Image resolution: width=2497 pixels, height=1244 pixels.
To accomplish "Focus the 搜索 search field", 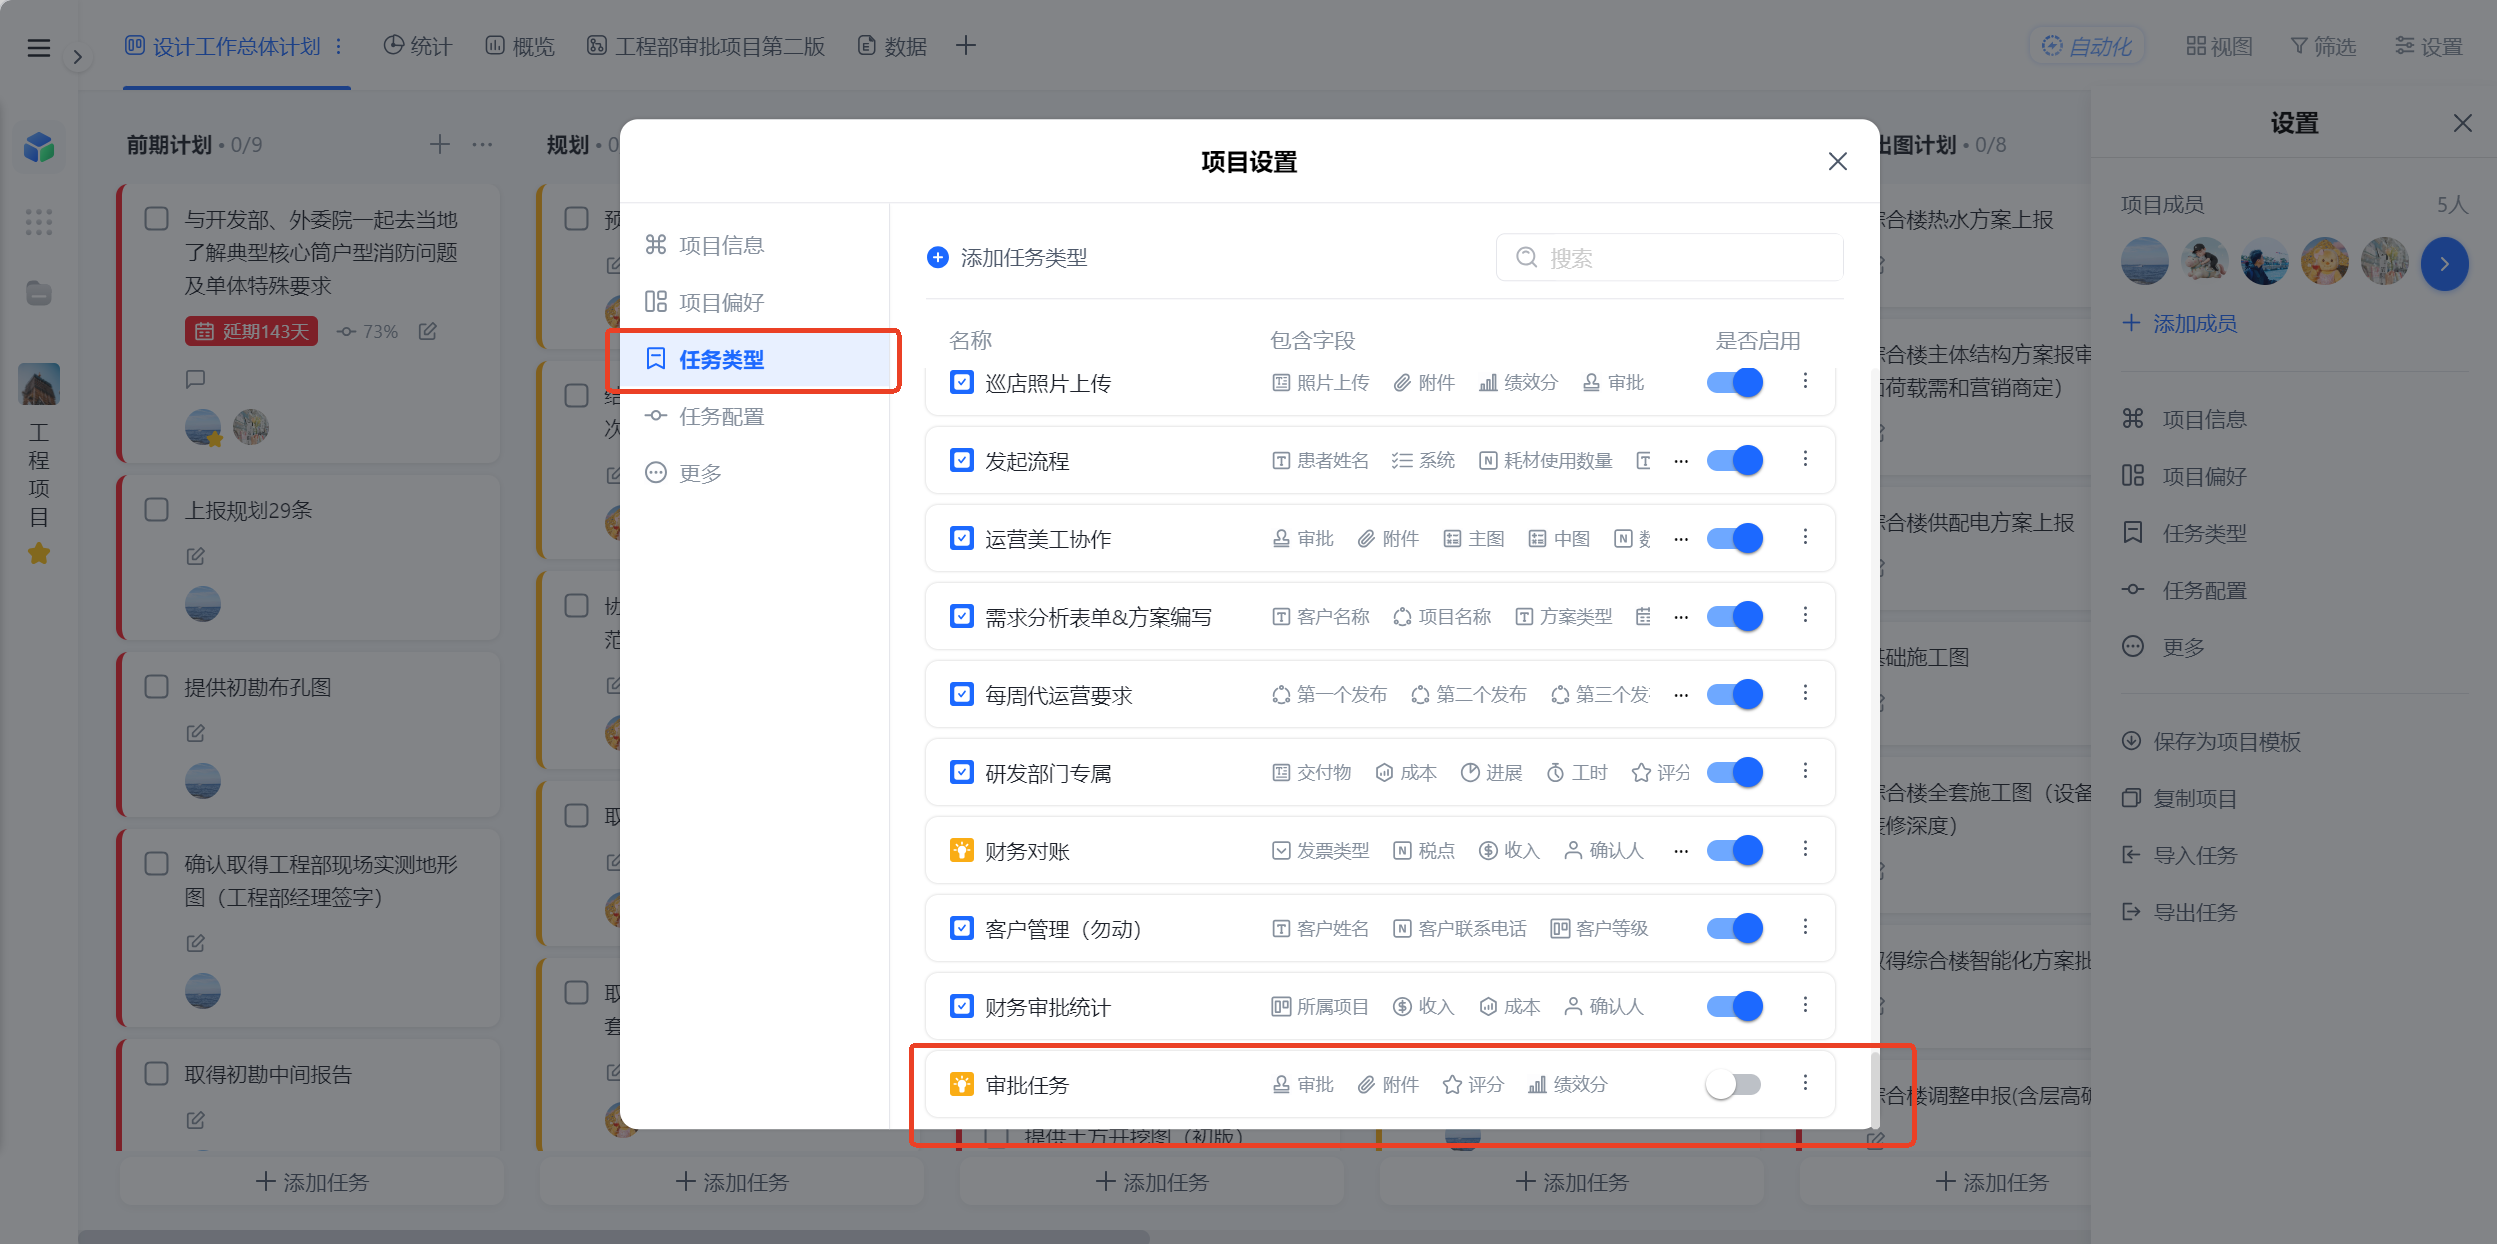I will (1669, 258).
